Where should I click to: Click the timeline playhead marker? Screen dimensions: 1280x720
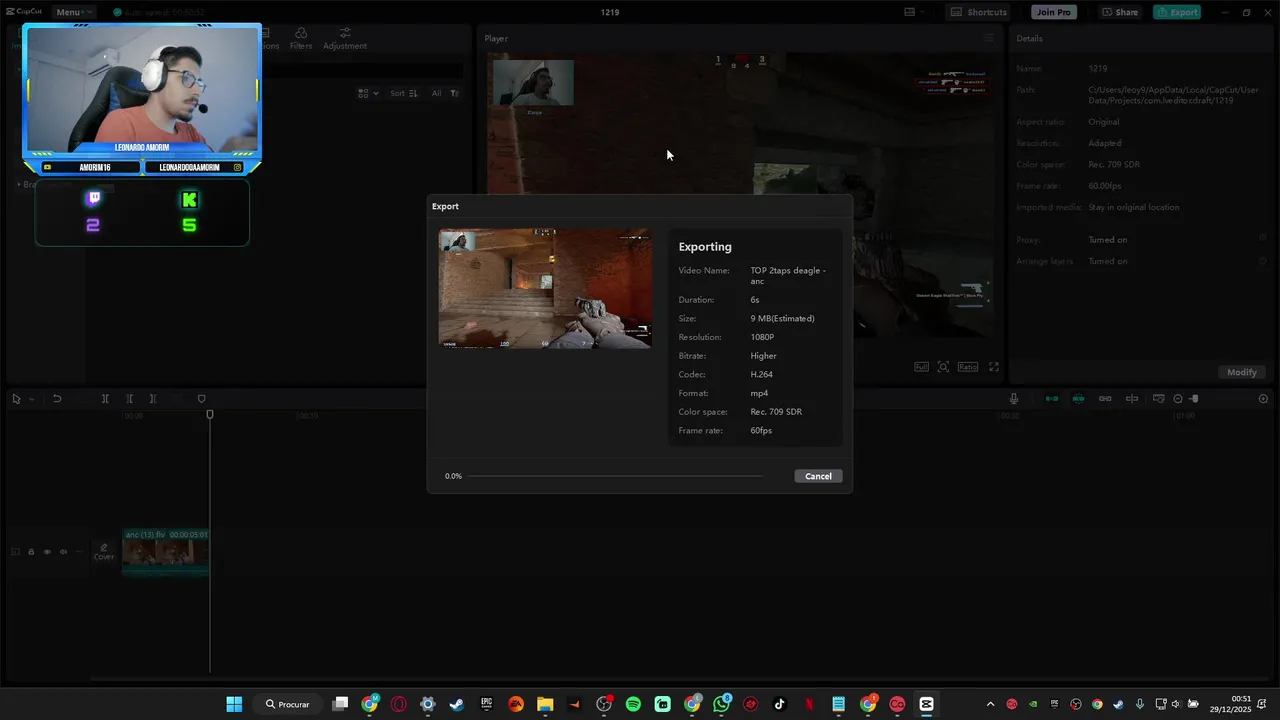[210, 414]
